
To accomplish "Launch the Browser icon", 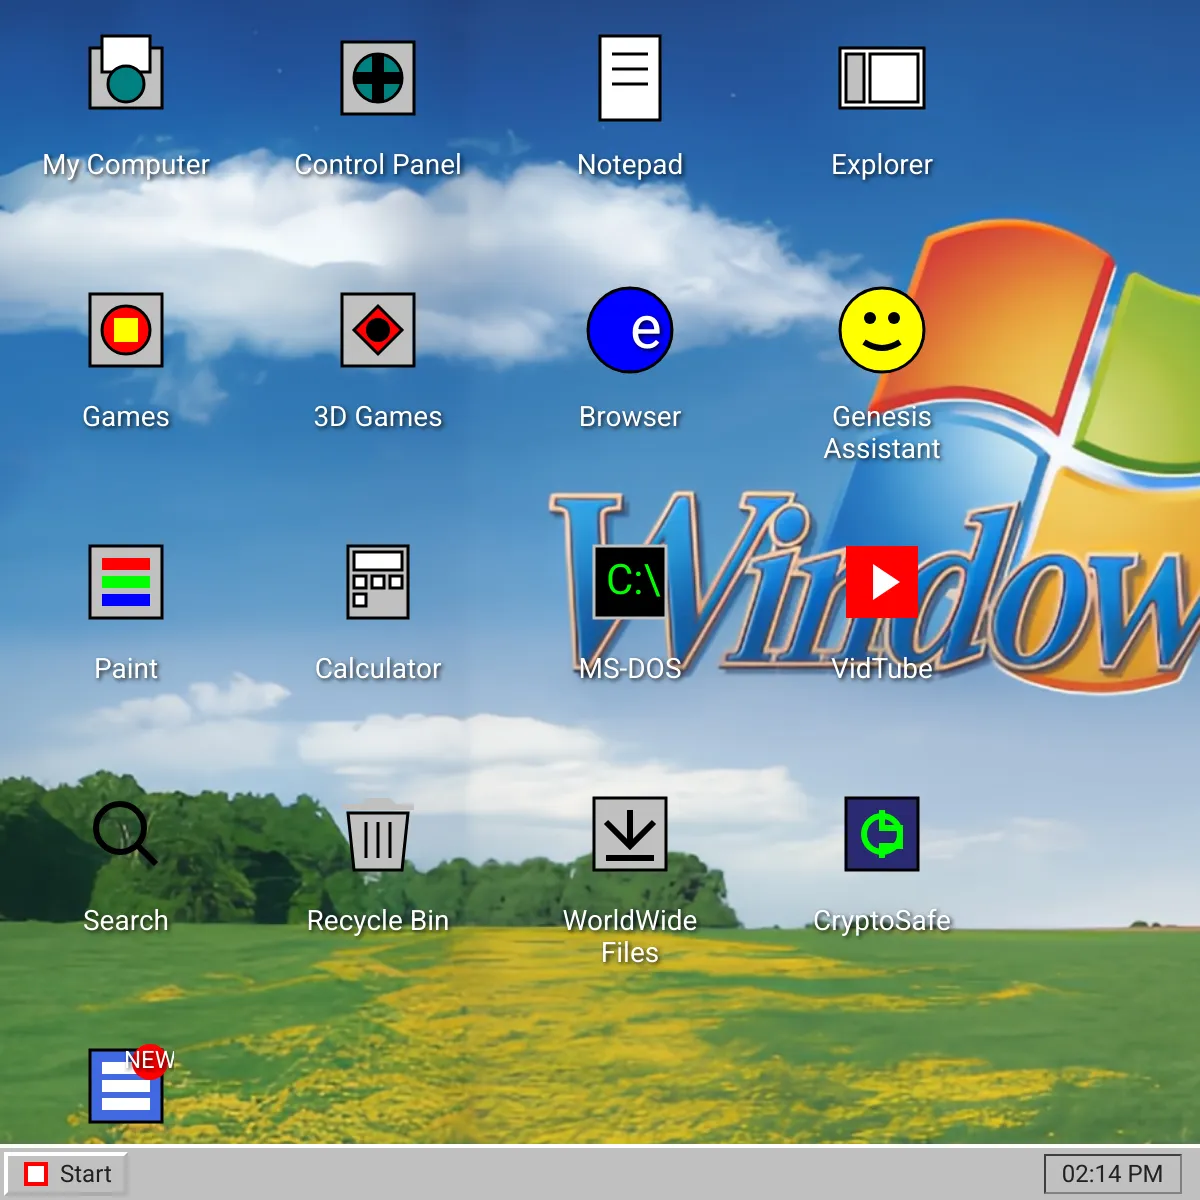I will 630,330.
